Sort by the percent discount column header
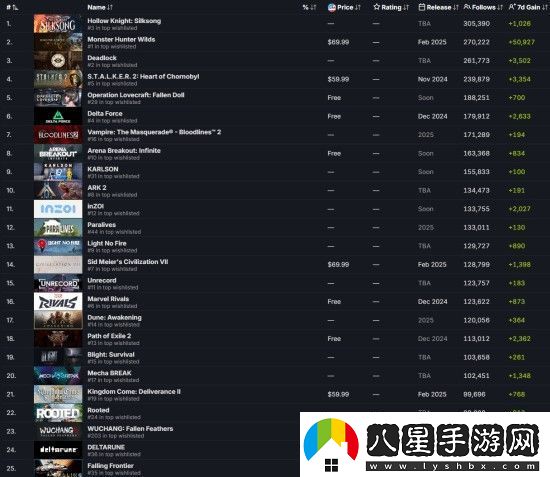 point(309,7)
